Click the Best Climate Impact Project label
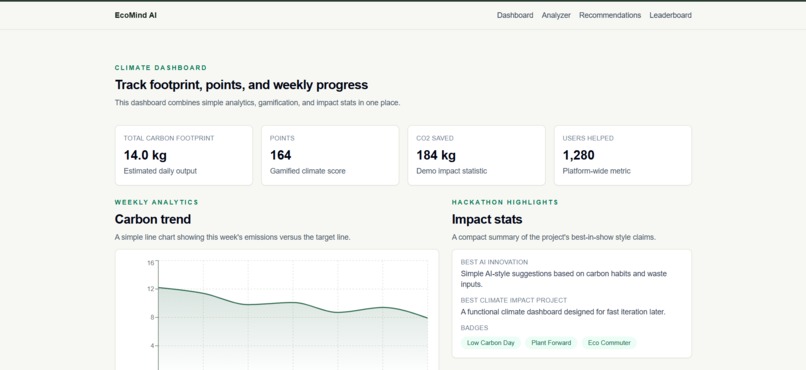Viewport: 806px width, 370px height. coord(514,300)
